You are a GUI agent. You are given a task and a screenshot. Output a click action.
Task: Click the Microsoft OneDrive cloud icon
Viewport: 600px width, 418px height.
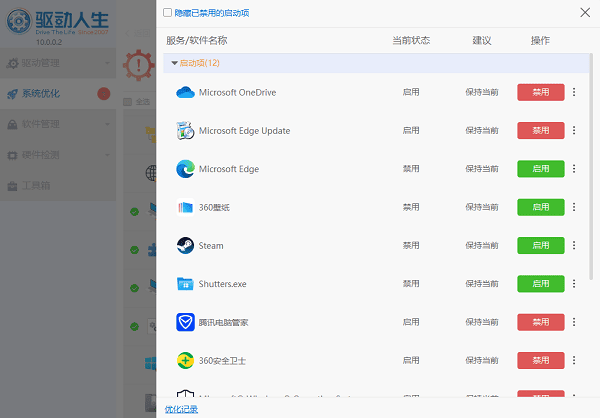[x=185, y=92]
